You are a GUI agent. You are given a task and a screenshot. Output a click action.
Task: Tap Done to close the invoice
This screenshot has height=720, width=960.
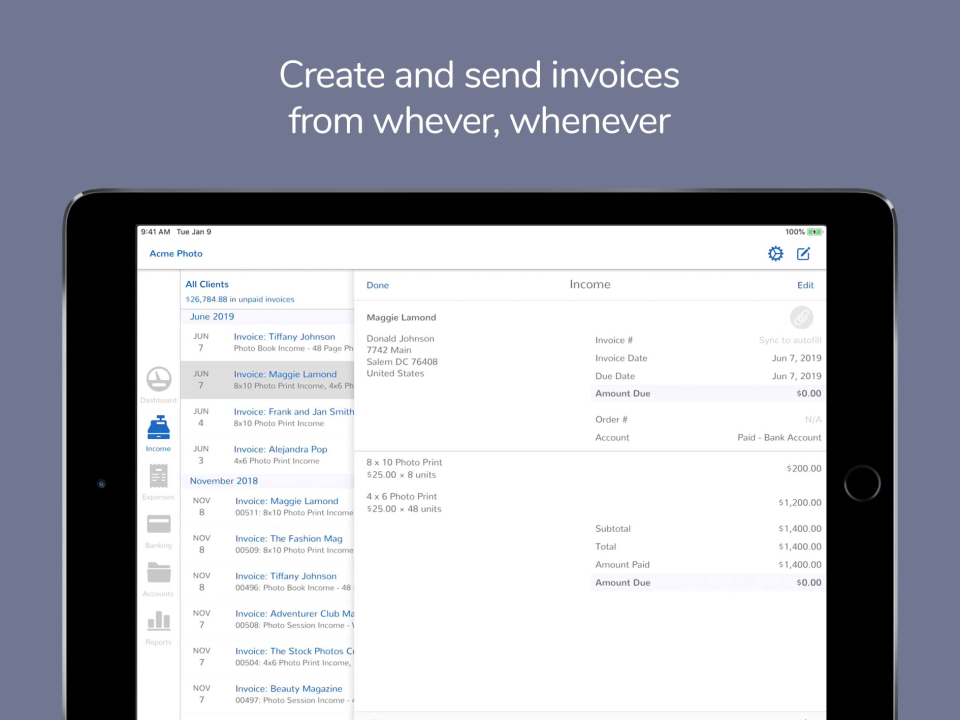coord(378,285)
